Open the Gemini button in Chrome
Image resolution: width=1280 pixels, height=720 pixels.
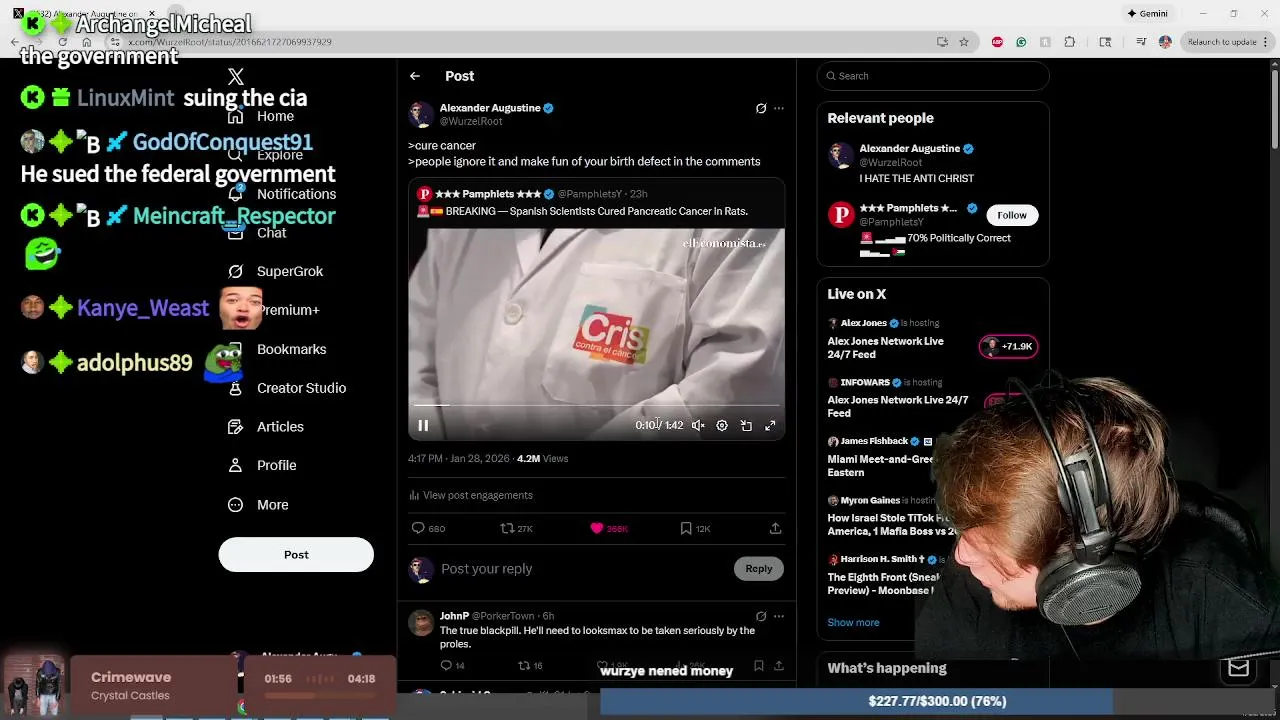(1147, 13)
